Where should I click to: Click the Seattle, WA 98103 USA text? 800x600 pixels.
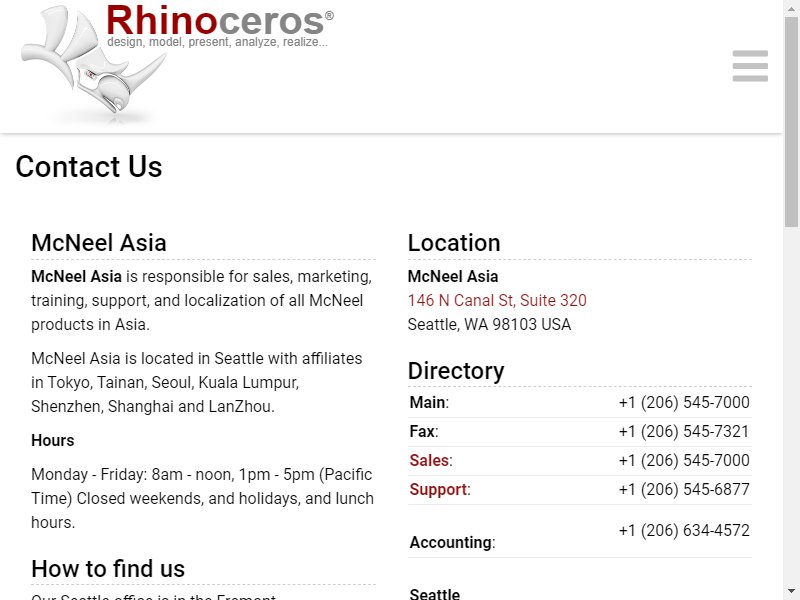pyautogui.click(x=489, y=324)
